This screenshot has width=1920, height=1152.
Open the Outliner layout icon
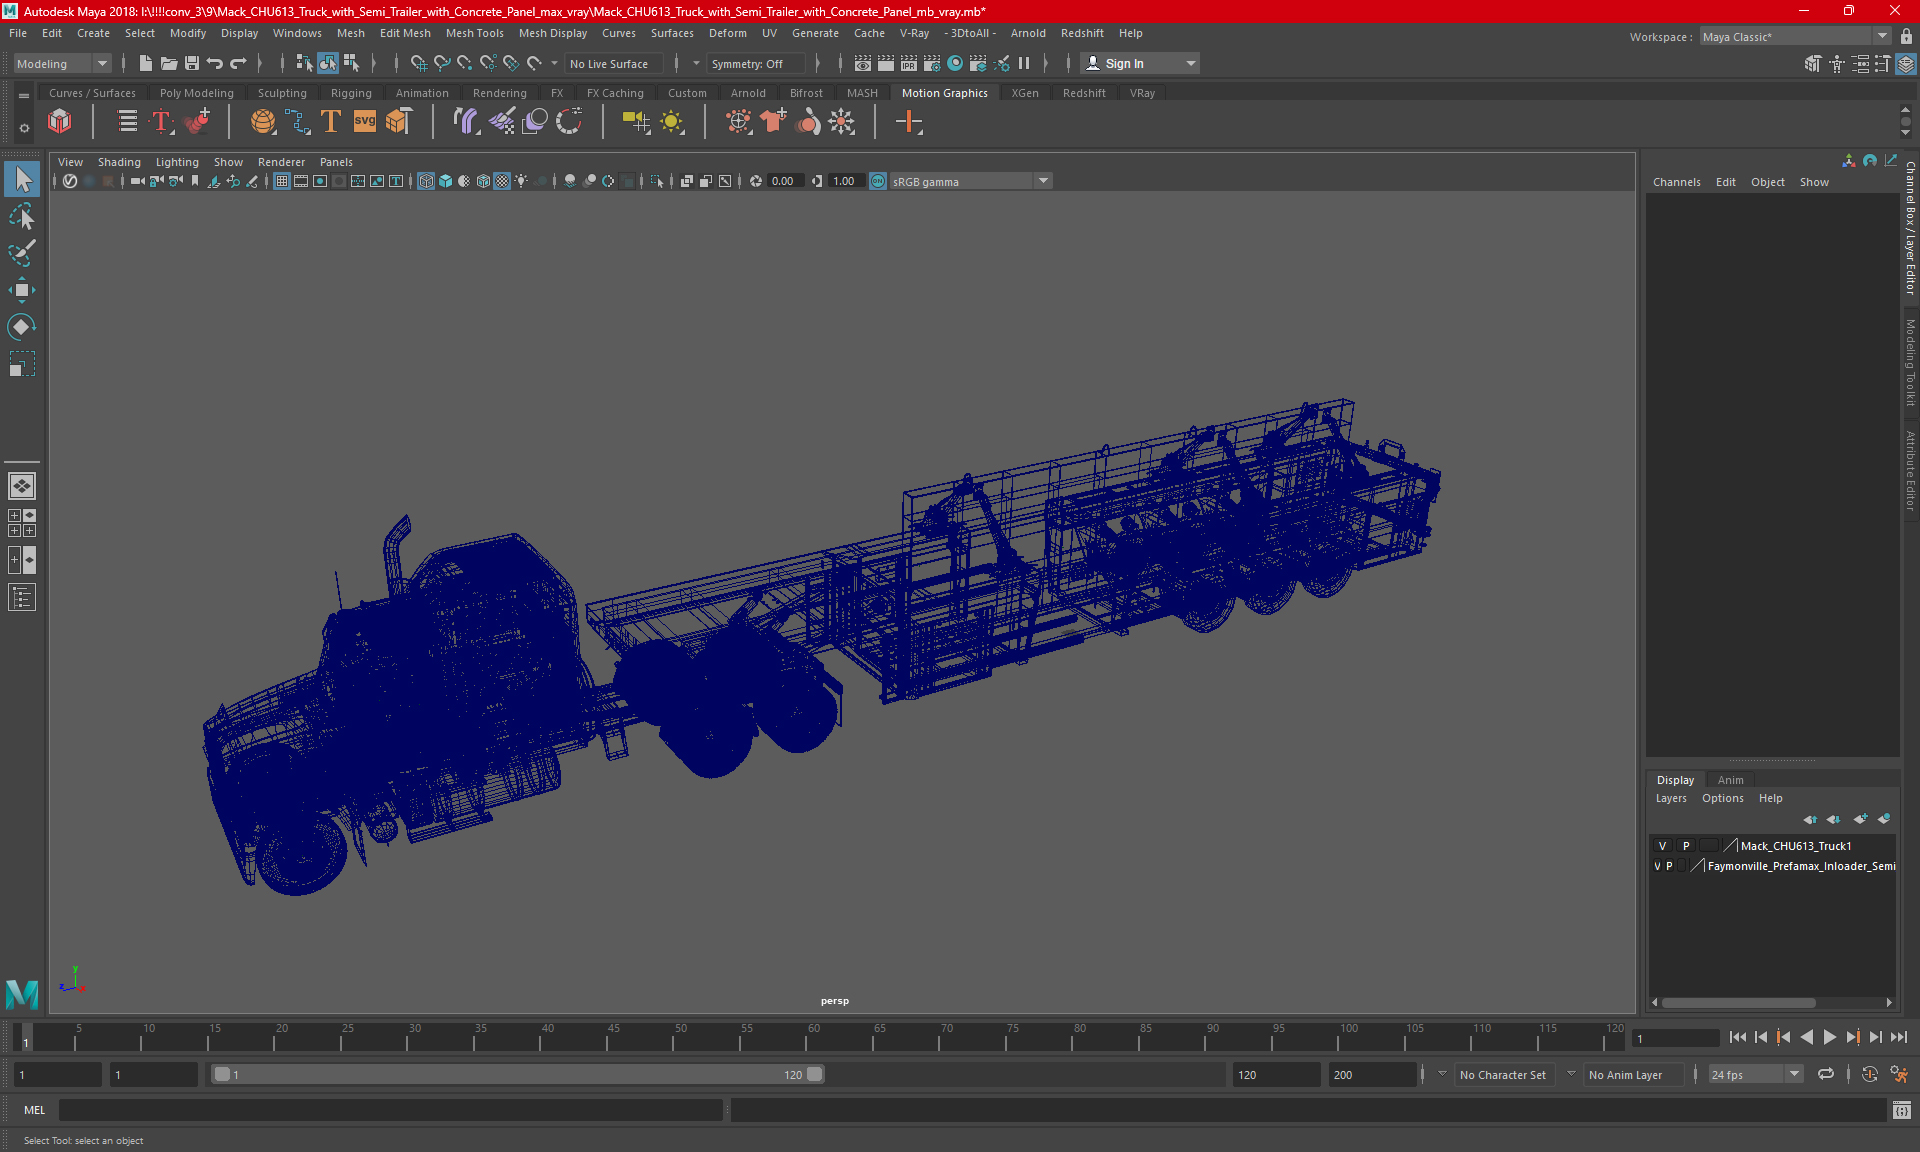[x=22, y=598]
